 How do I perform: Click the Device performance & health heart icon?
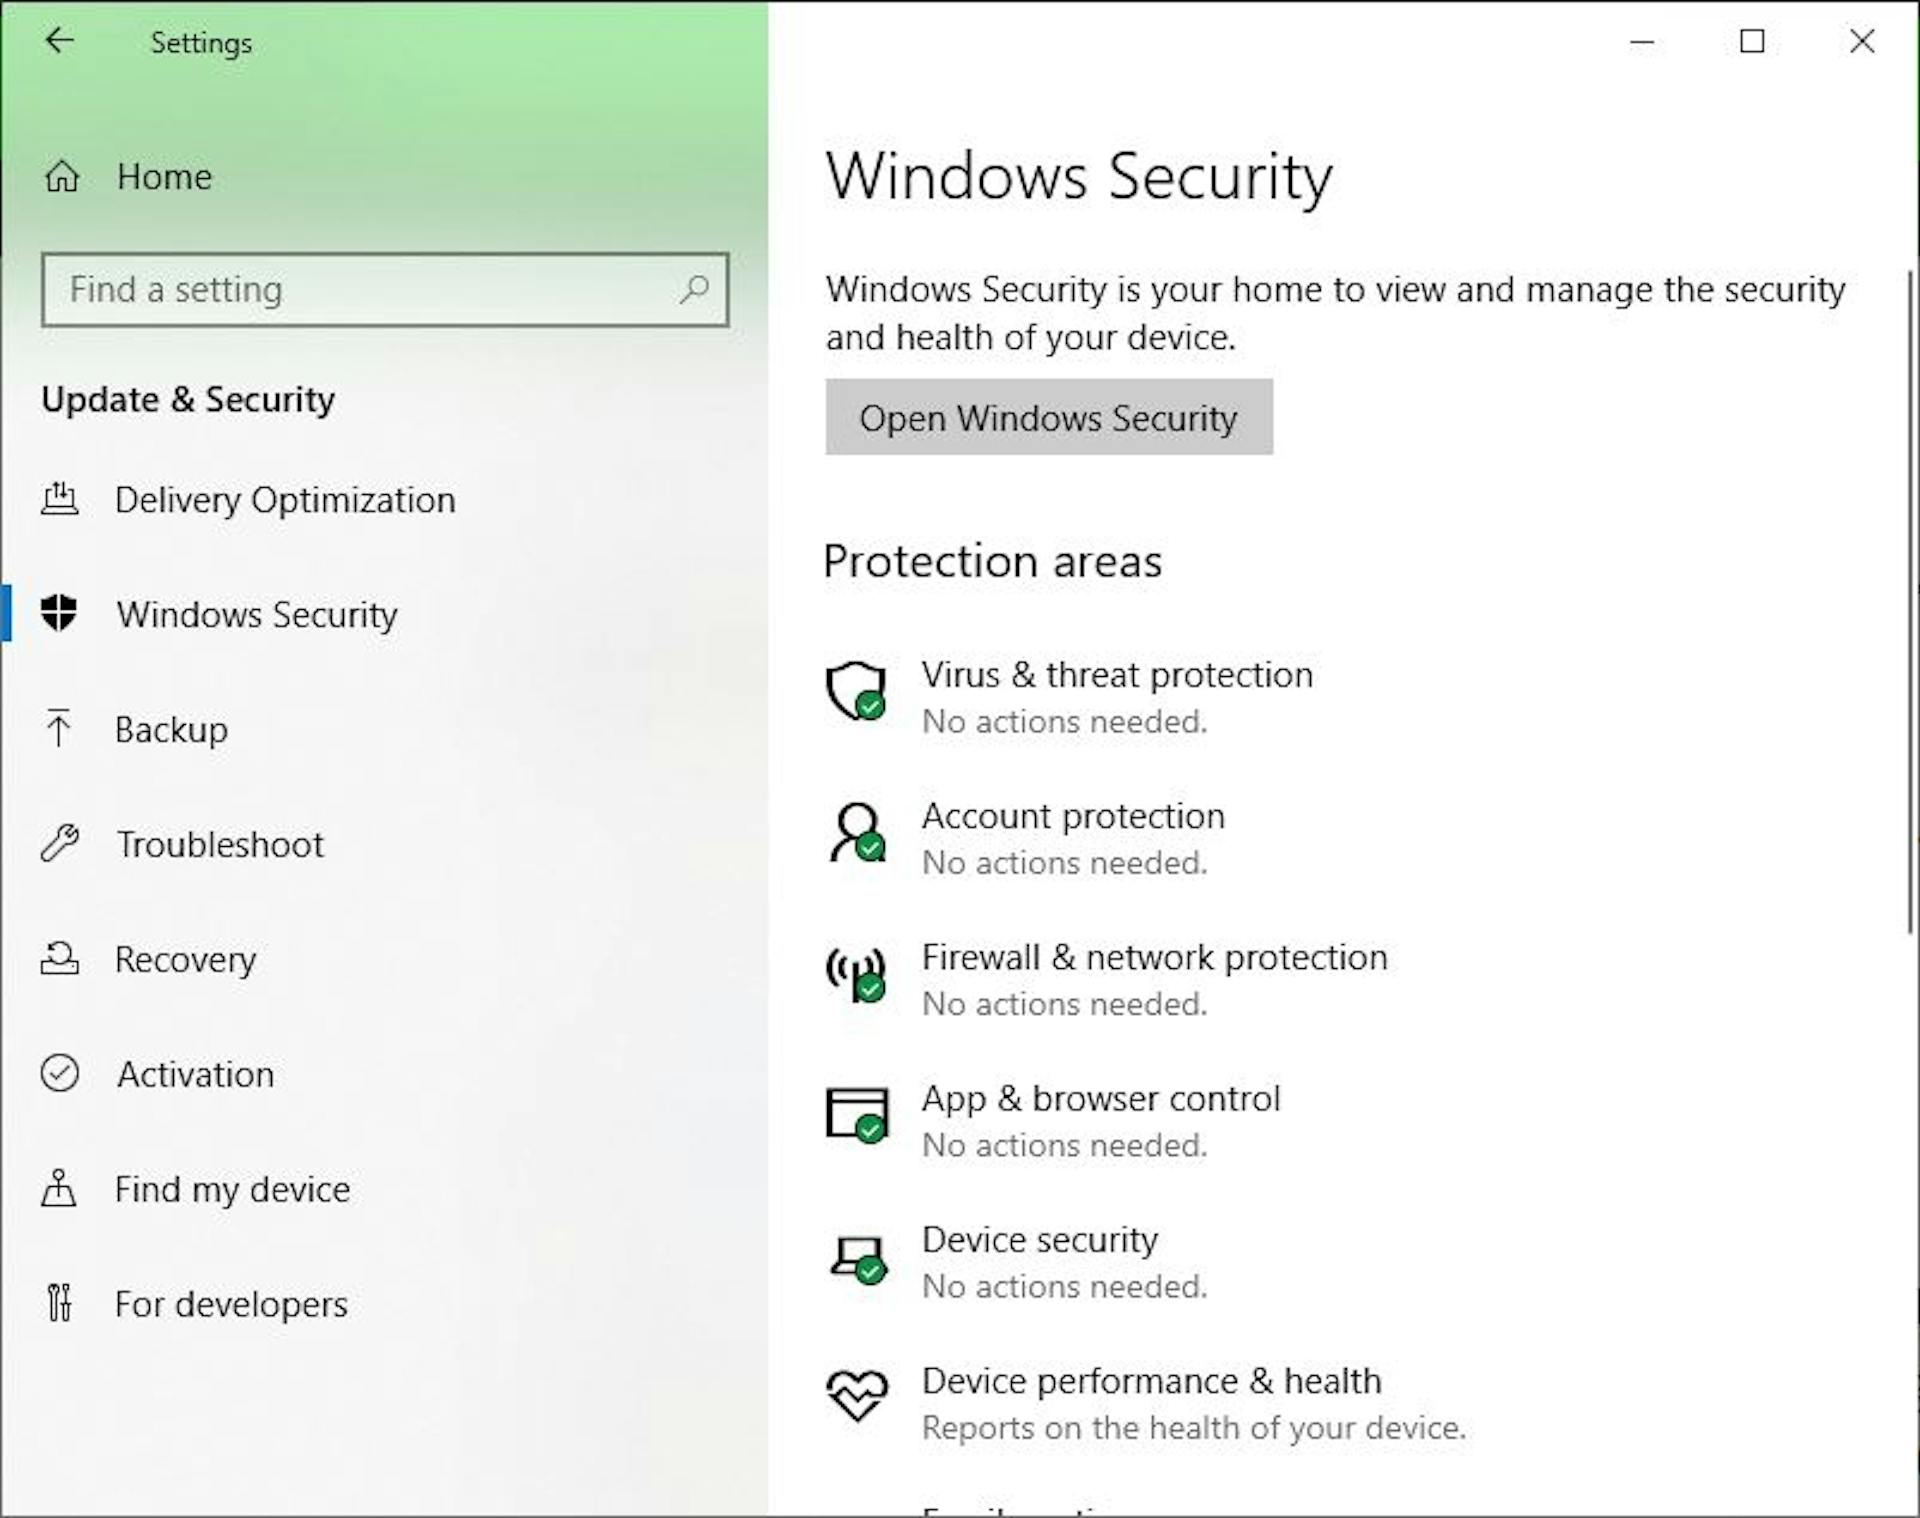(x=857, y=1394)
